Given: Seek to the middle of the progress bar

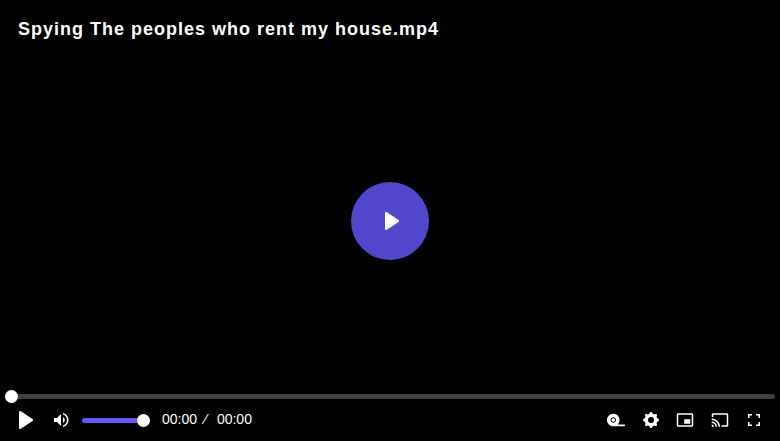Looking at the screenshot, I should [x=390, y=396].
